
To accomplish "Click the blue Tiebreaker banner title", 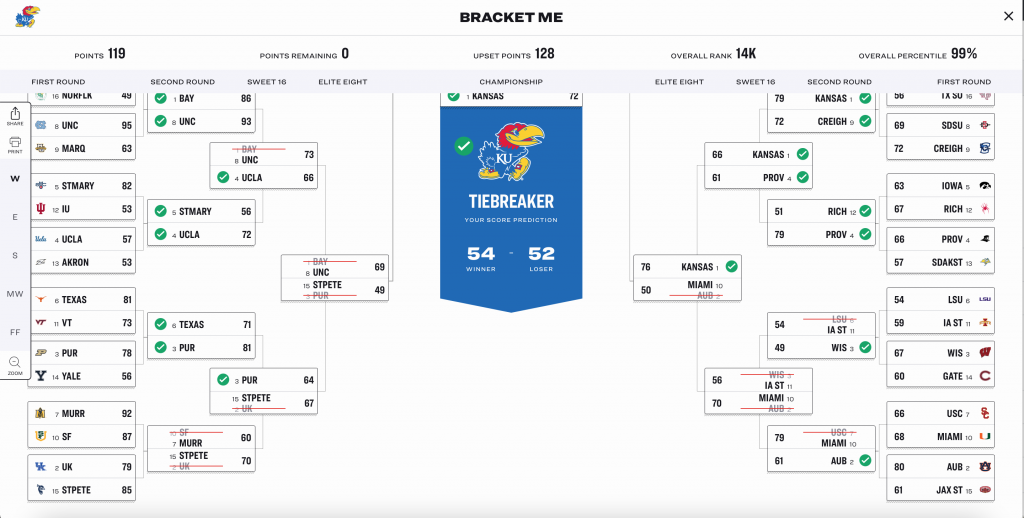I will click(x=511, y=202).
